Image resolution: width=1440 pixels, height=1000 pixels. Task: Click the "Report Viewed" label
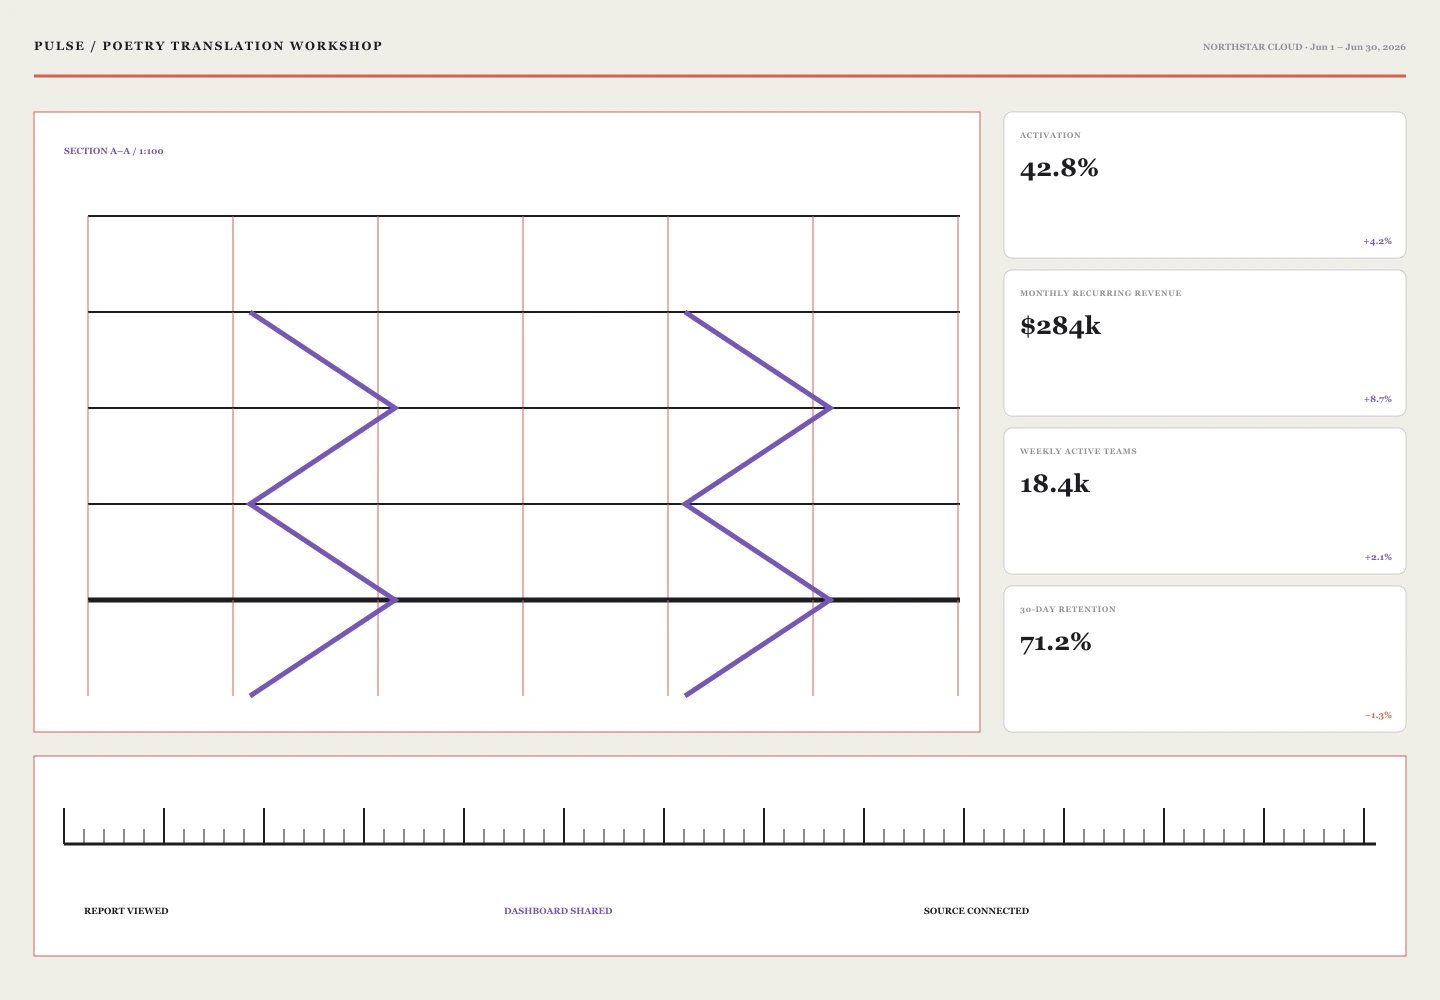point(126,911)
